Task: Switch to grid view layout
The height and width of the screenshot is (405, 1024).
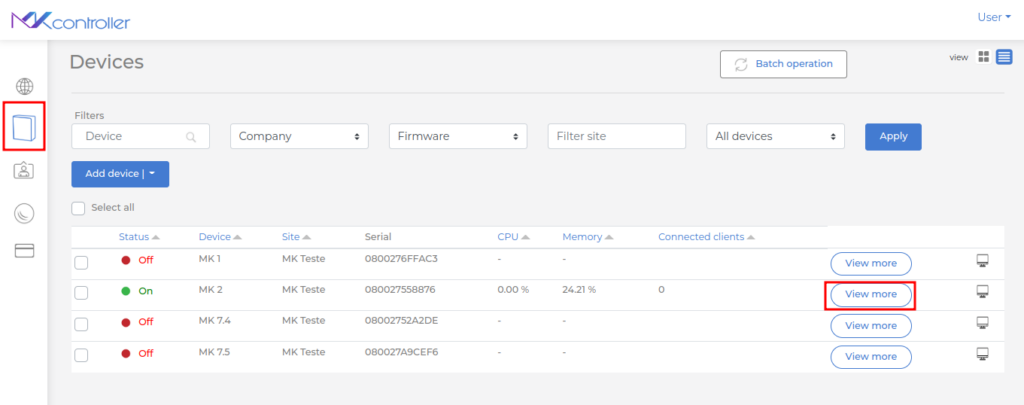Action: click(983, 58)
